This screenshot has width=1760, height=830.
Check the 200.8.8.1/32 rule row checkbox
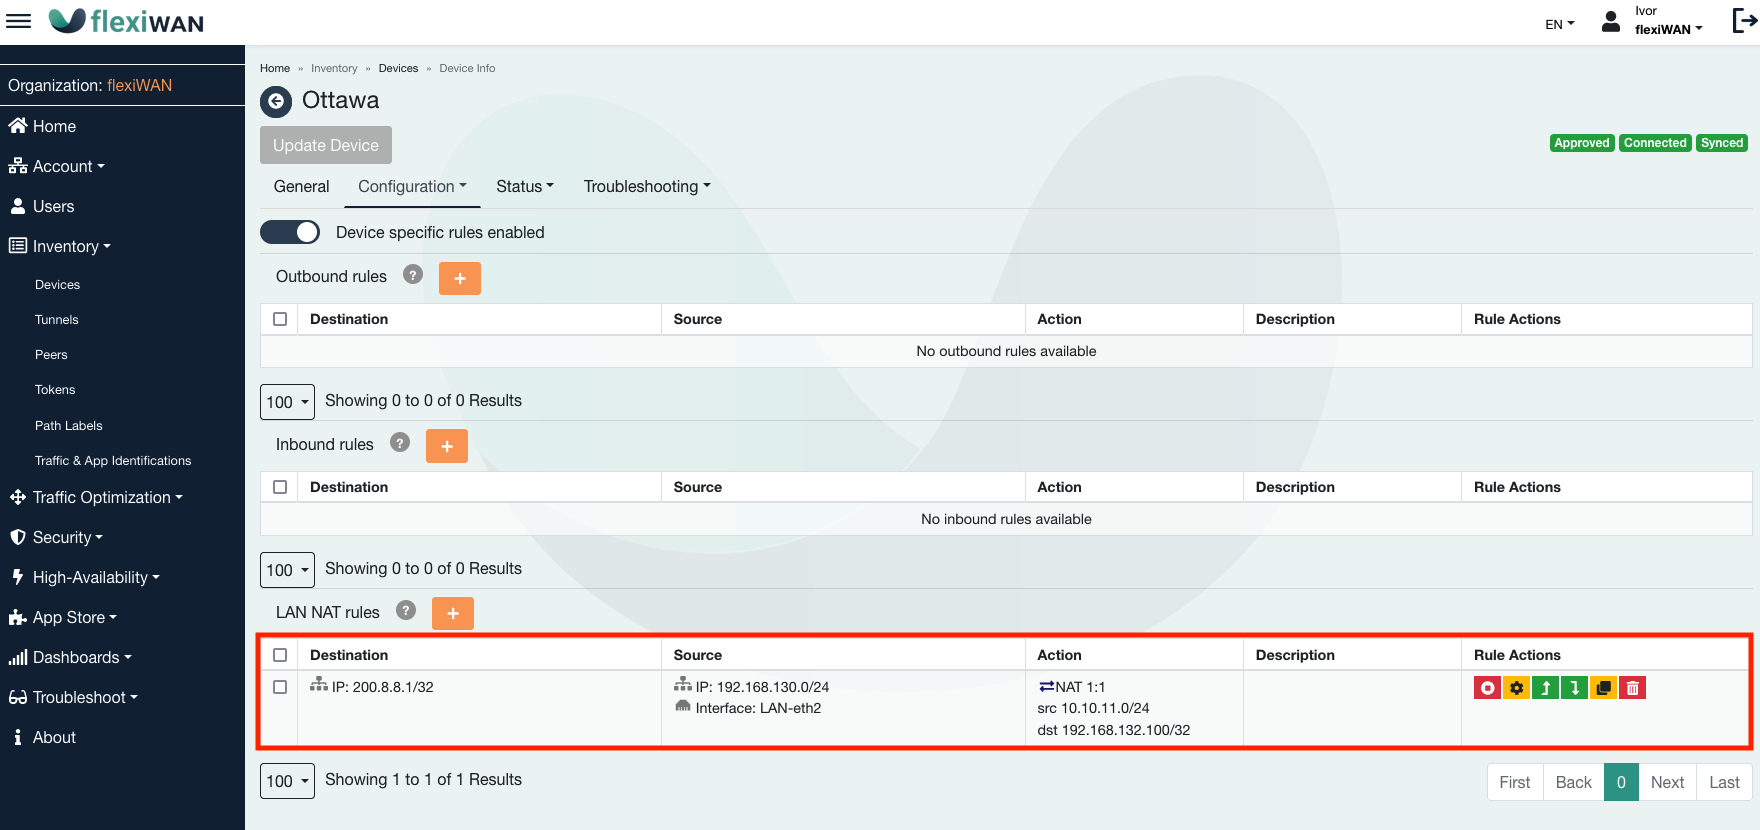280,687
